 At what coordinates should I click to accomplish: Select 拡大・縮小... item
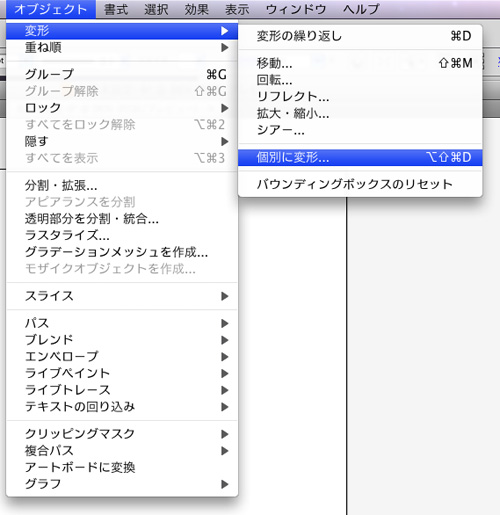[360, 113]
